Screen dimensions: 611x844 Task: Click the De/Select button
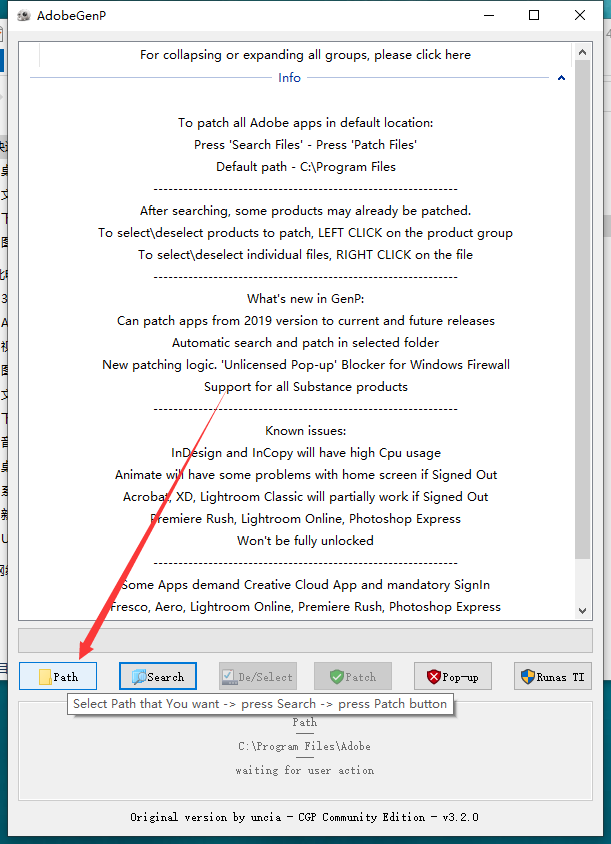258,676
